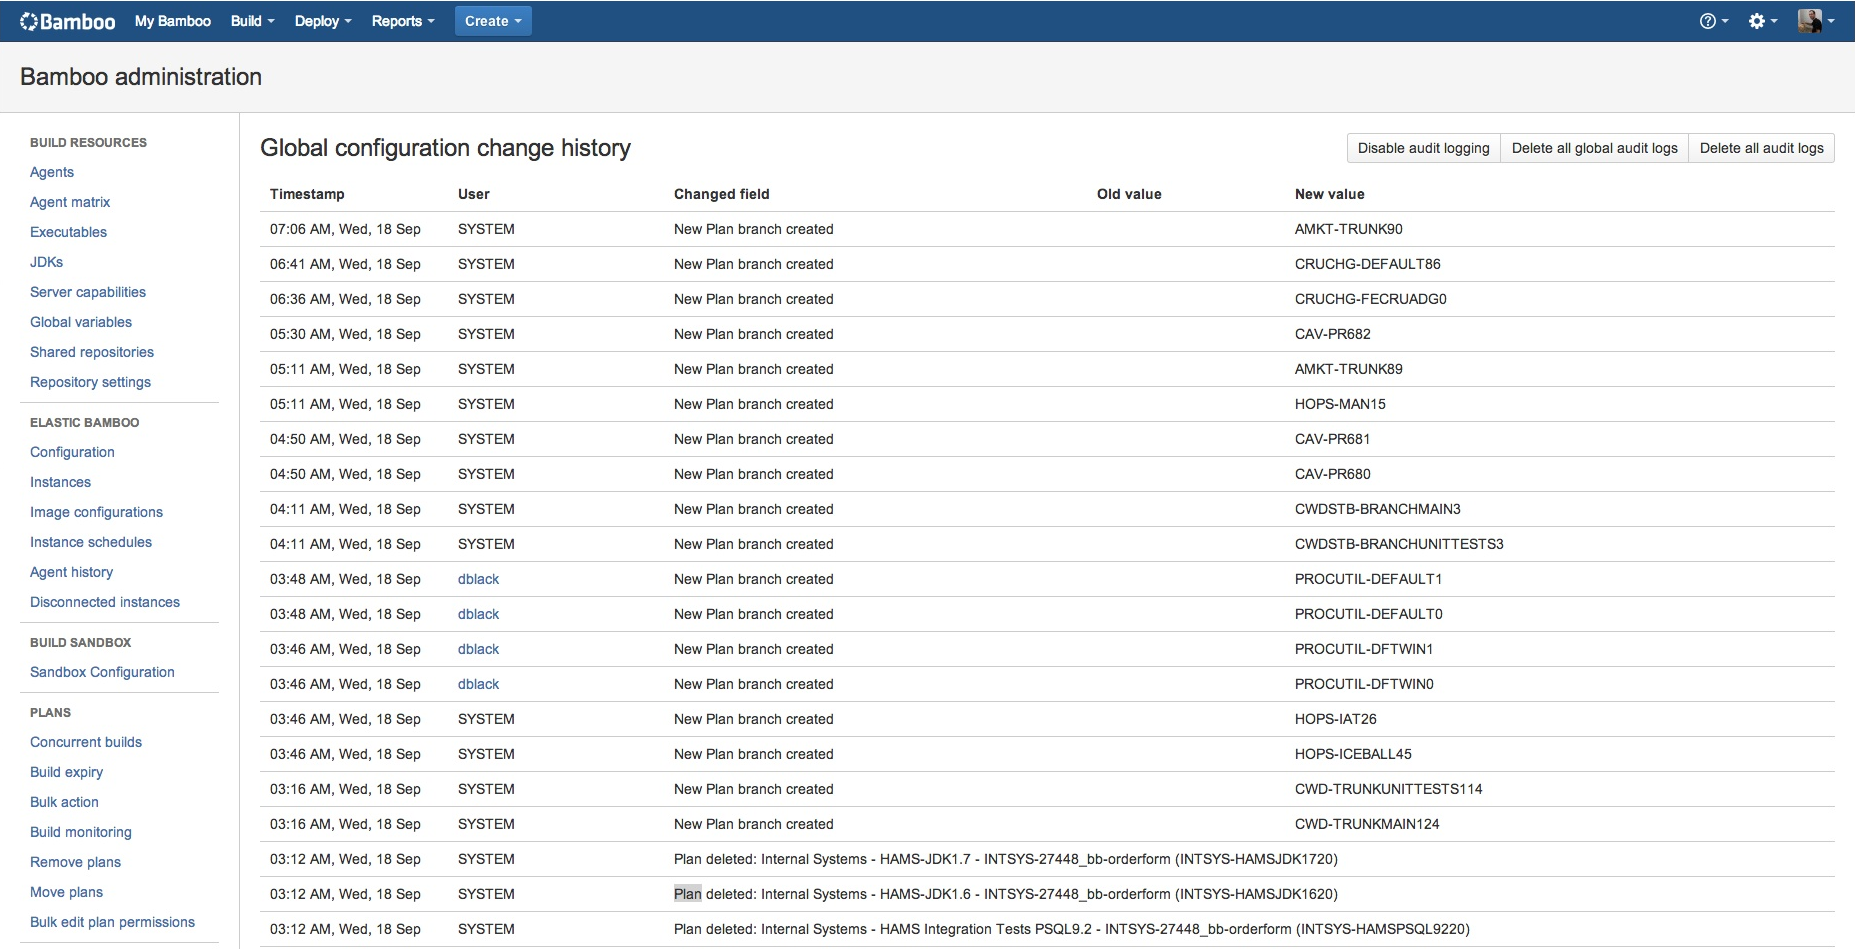Click Delete all audit logs button
This screenshot has width=1855, height=949.
[1761, 148]
